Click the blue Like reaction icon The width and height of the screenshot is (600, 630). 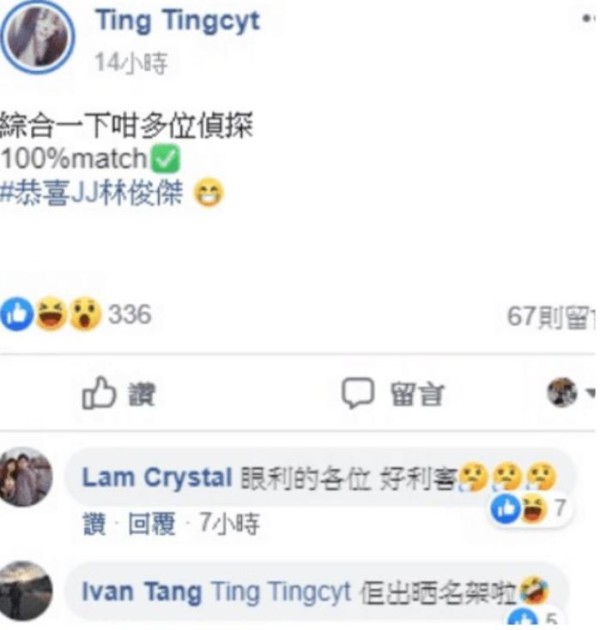tap(16, 314)
